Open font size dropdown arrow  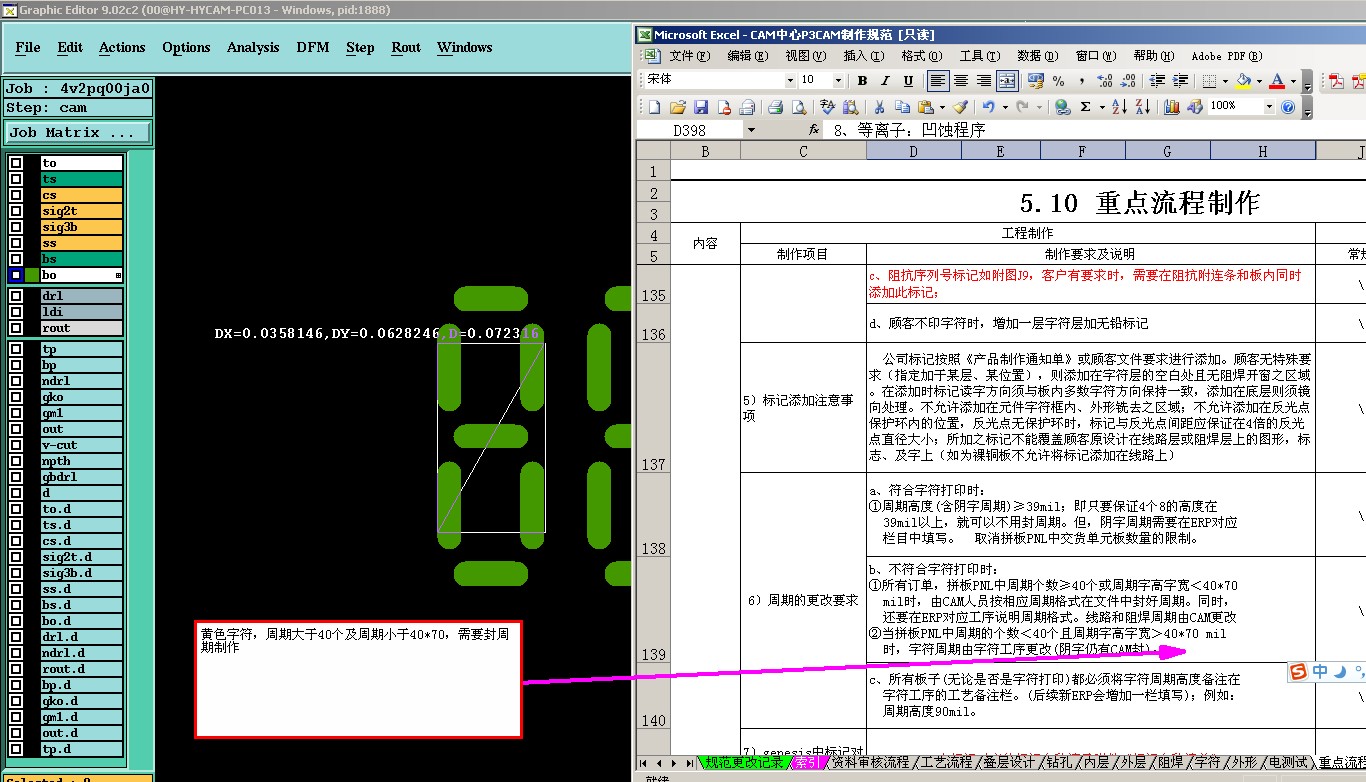pyautogui.click(x=839, y=81)
